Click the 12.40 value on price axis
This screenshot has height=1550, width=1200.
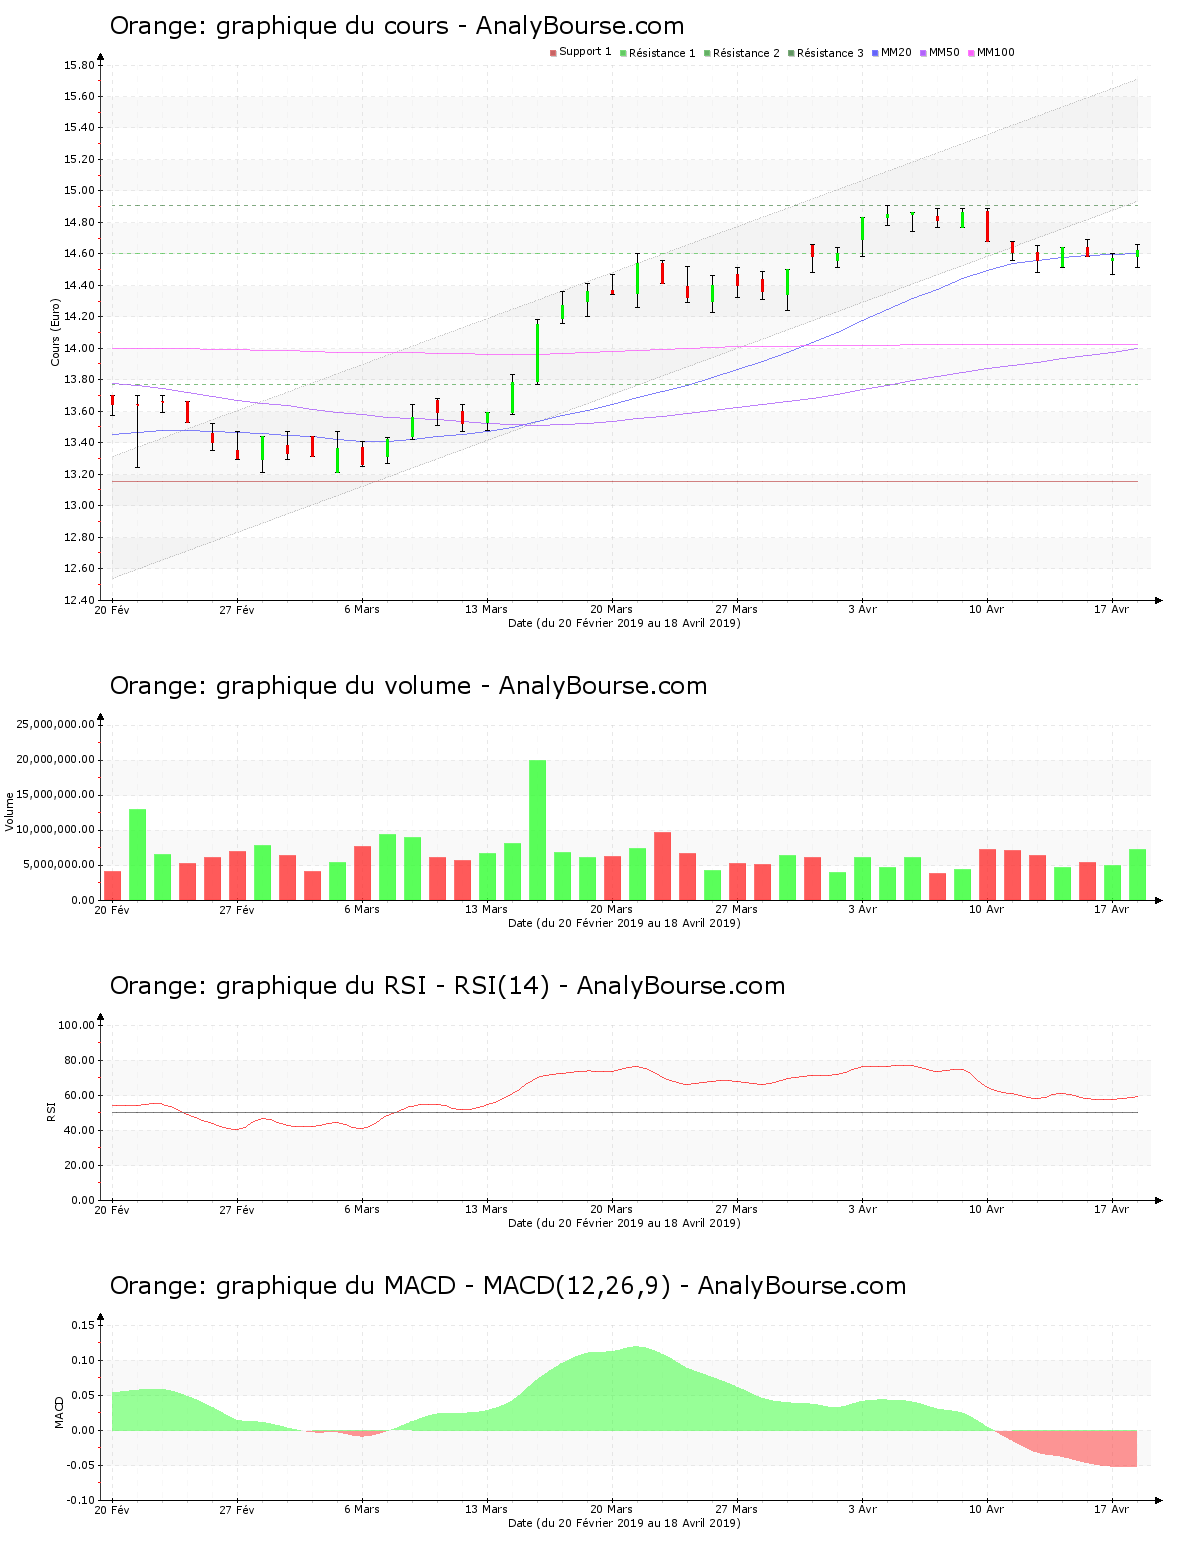(79, 600)
